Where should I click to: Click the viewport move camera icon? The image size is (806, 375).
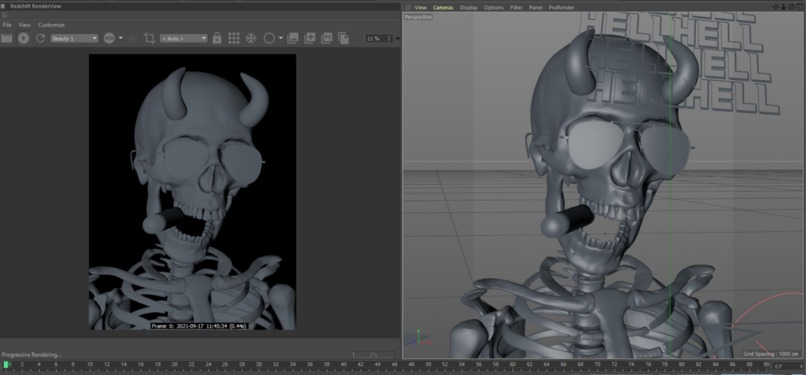click(776, 7)
